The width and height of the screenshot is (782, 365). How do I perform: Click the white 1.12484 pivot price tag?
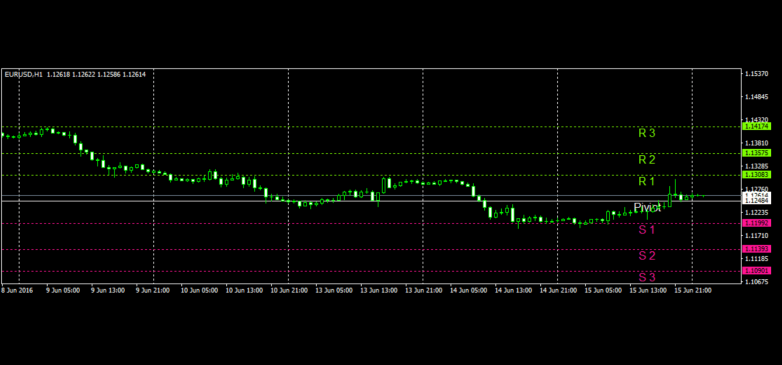click(x=757, y=200)
